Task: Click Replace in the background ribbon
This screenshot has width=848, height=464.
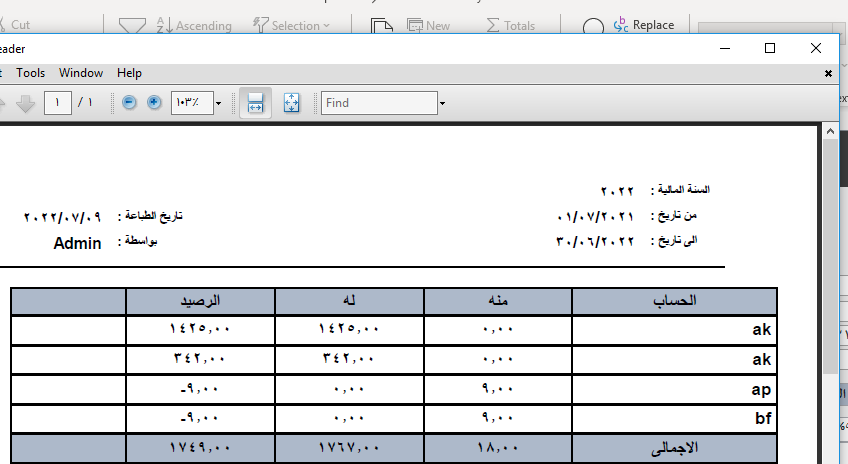Action: (644, 25)
